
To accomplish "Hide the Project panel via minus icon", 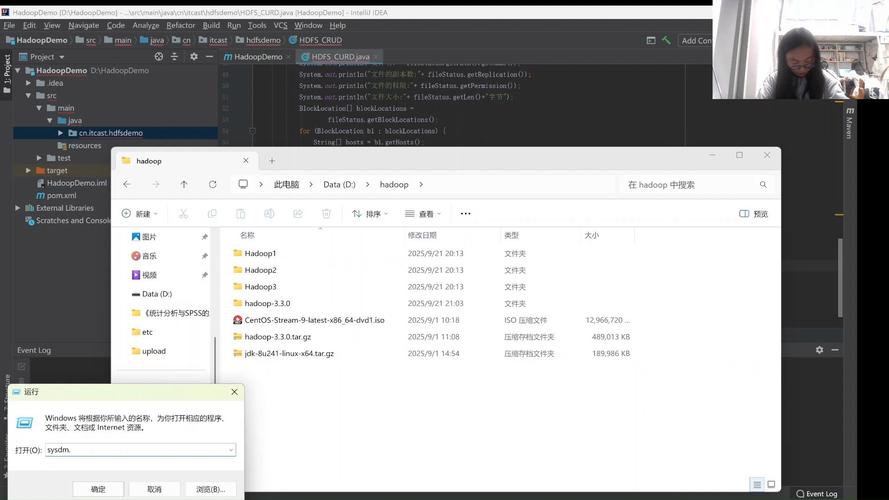I will [x=209, y=57].
